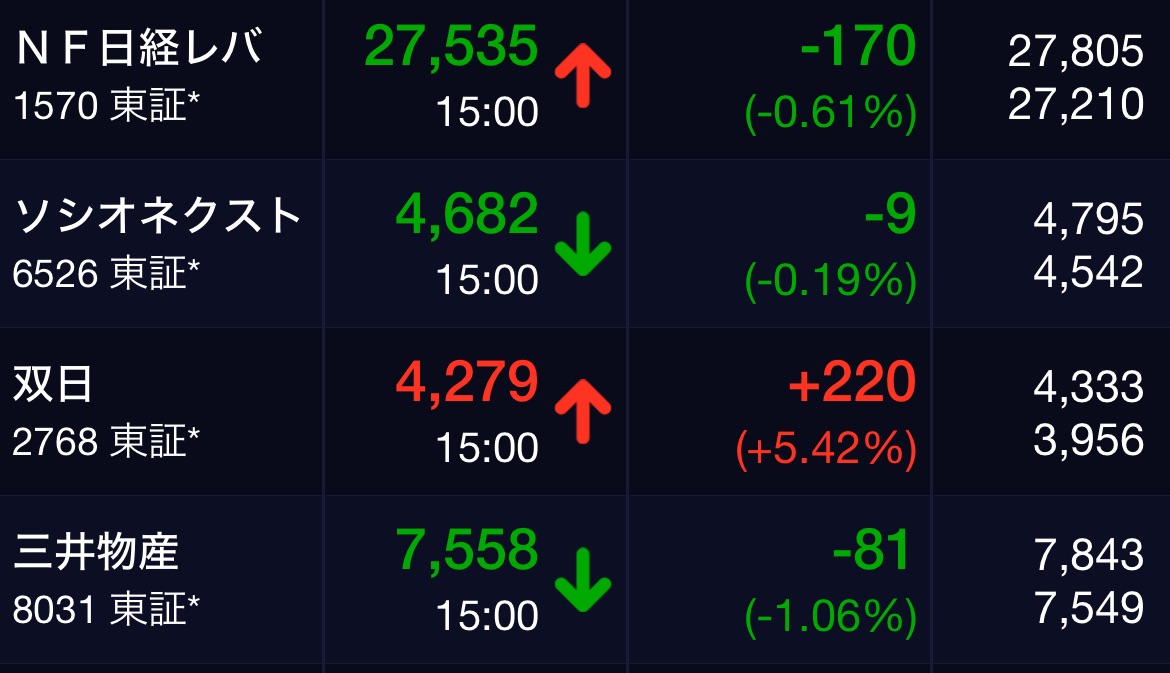This screenshot has width=1170, height=673.
Task: Click the green down arrow beside 7,558
Action: [582, 580]
